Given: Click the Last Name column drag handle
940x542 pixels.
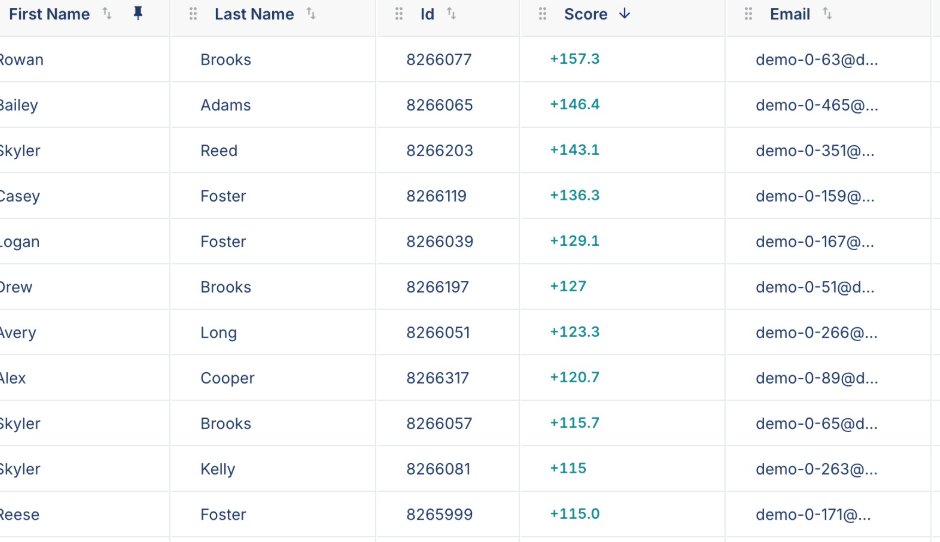Looking at the screenshot, I should coord(193,14).
